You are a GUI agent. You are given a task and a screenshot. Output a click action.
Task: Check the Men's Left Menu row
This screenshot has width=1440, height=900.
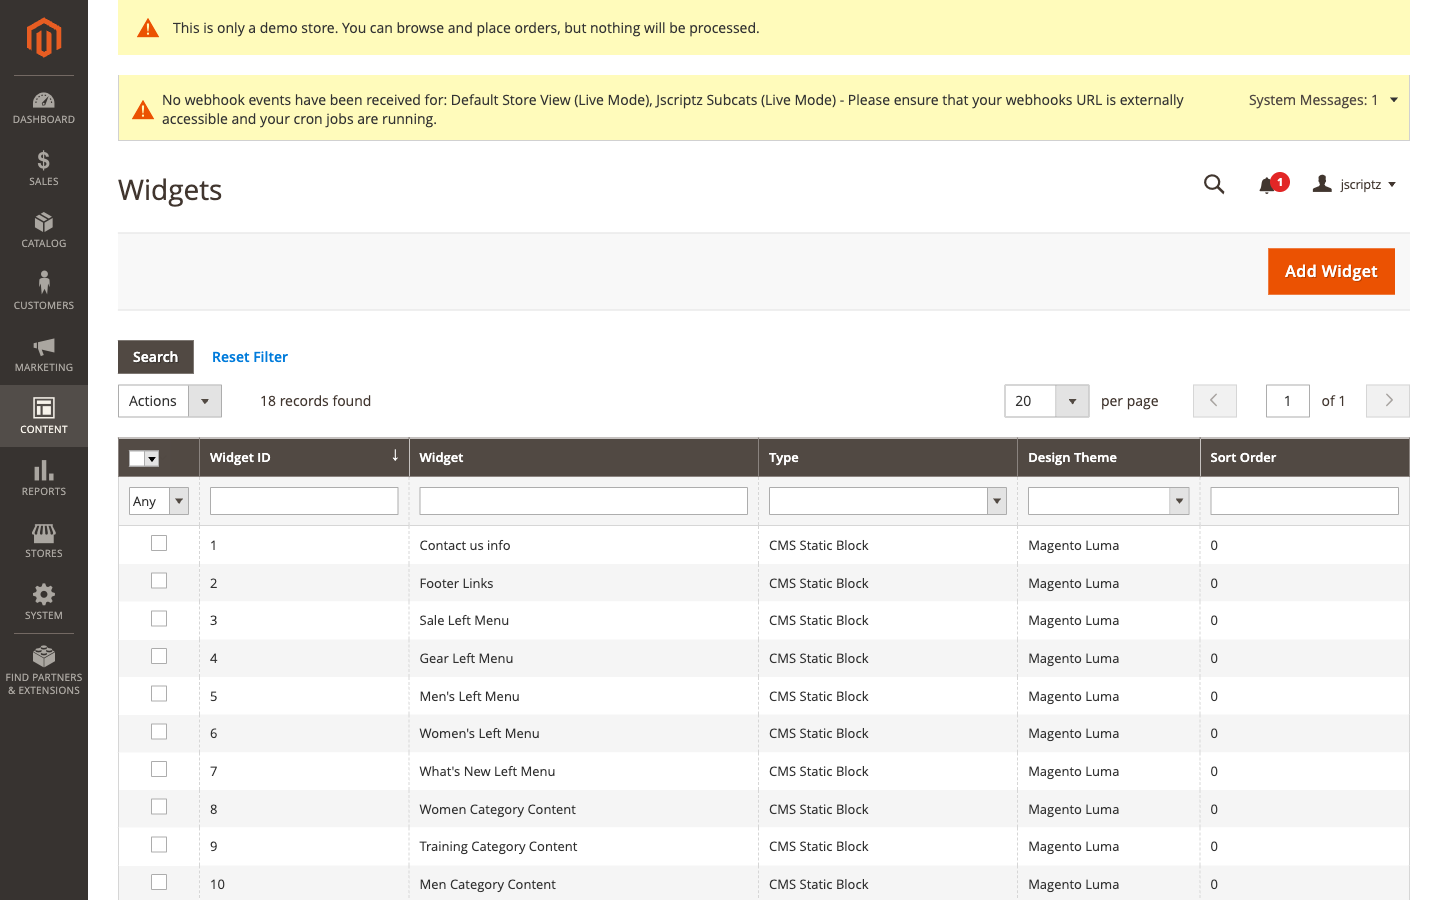[158, 693]
